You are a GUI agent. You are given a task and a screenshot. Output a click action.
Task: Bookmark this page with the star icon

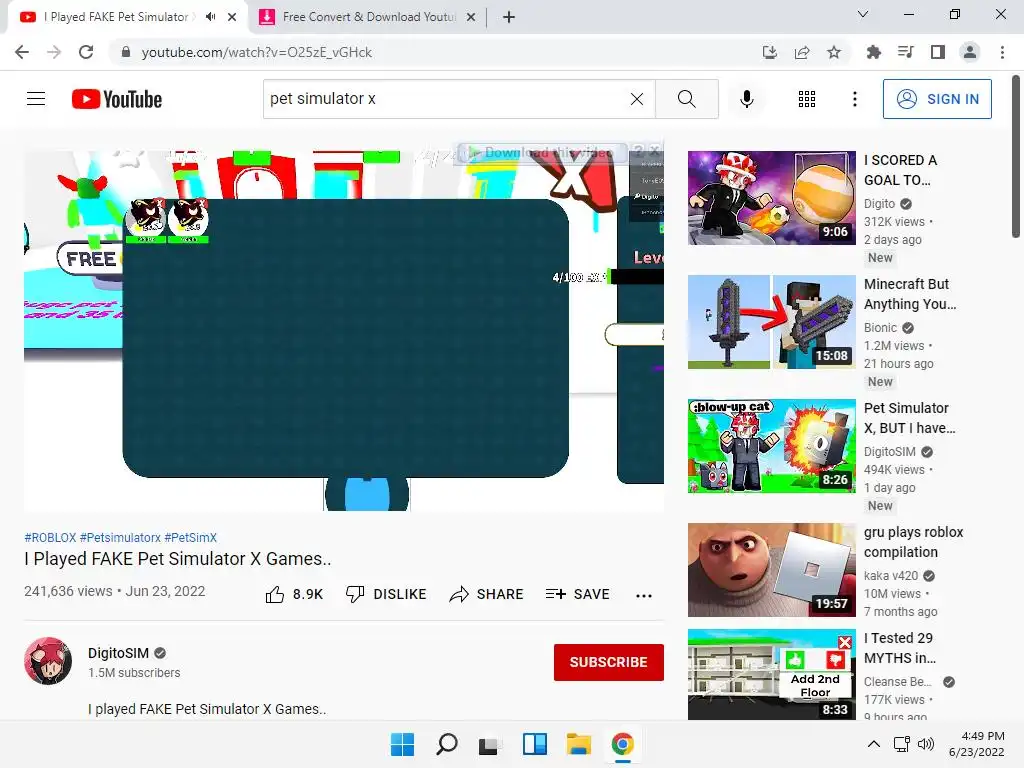coord(833,52)
